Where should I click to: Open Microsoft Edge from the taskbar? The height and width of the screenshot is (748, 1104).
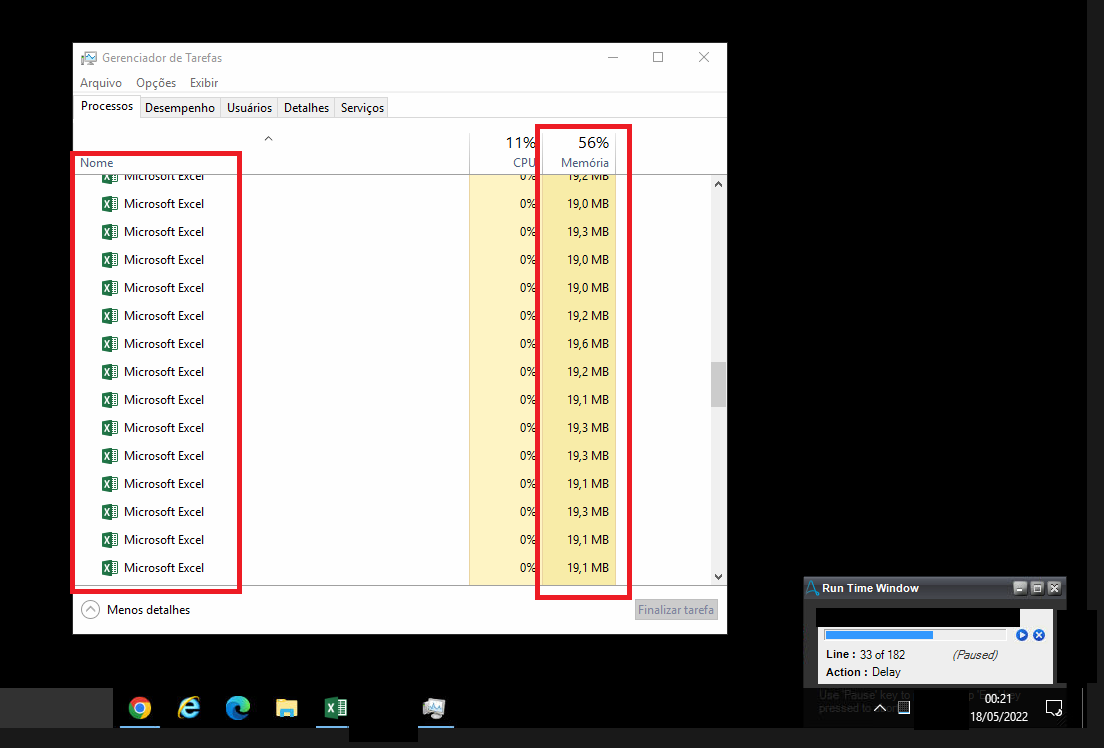238,708
